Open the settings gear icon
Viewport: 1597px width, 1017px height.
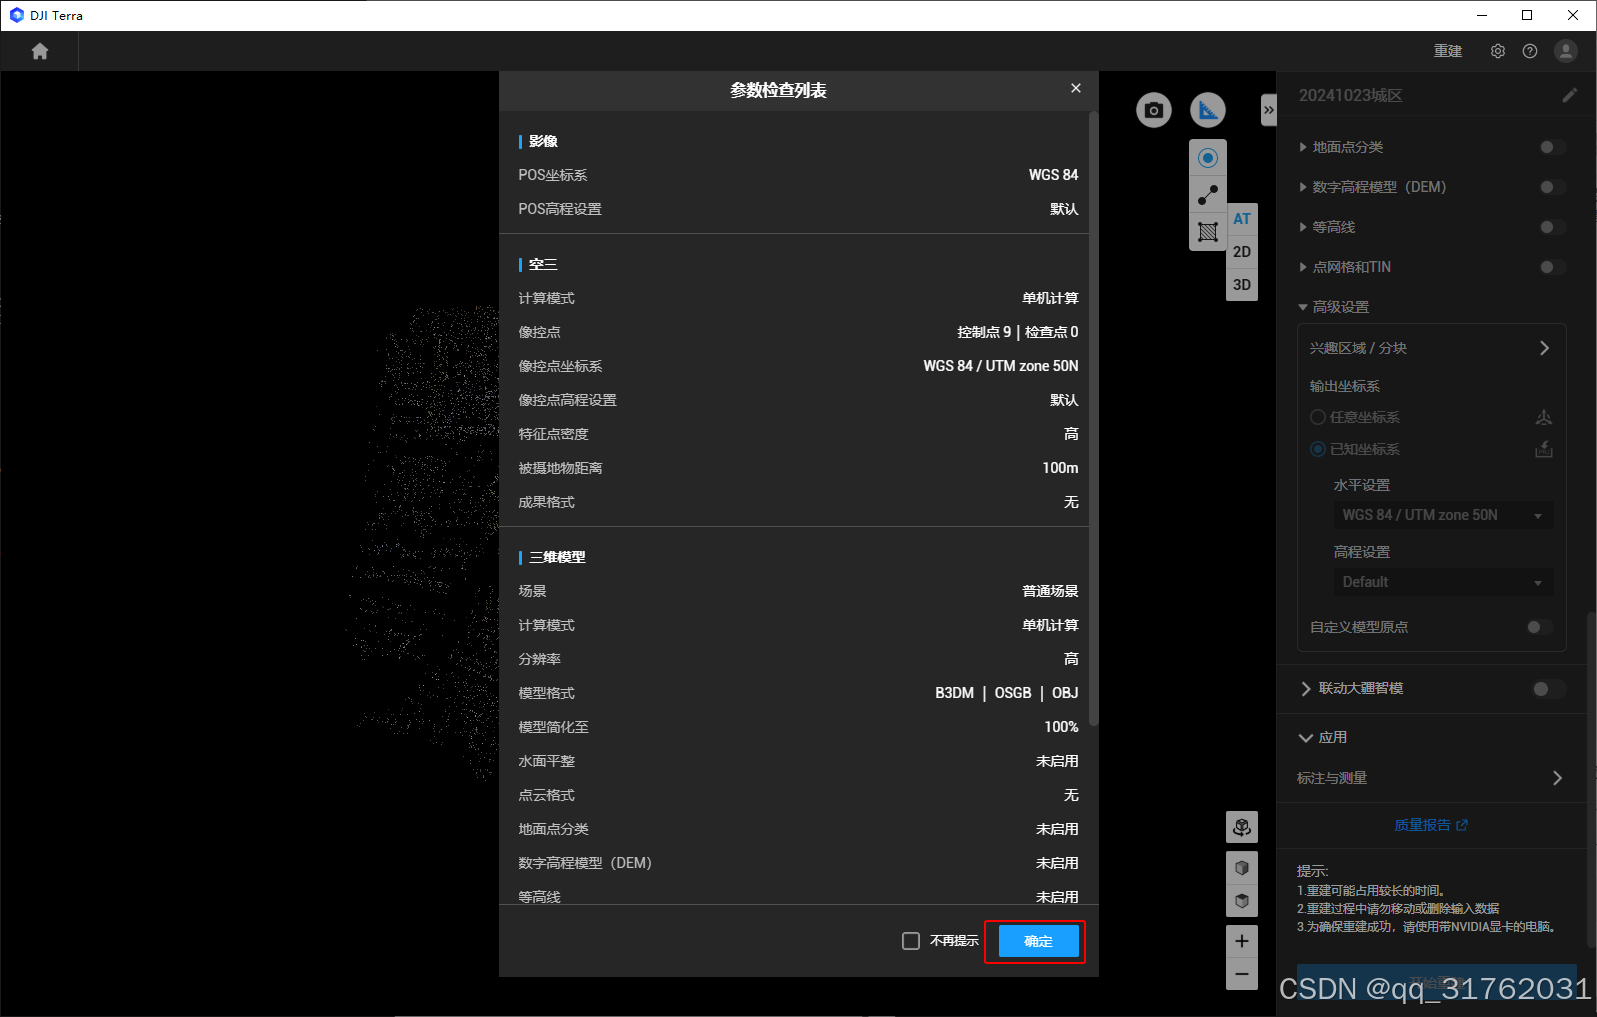(x=1497, y=51)
